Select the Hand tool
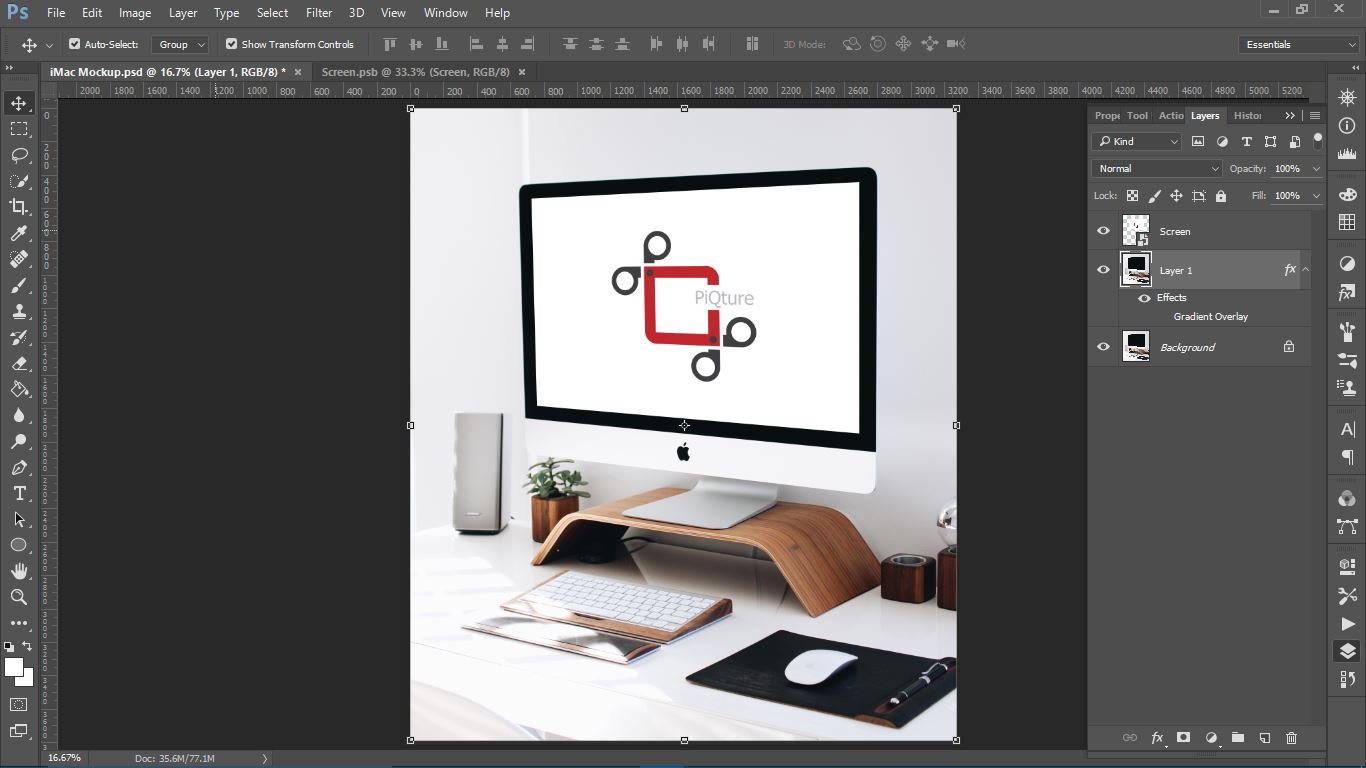The image size is (1366, 768). coord(19,571)
